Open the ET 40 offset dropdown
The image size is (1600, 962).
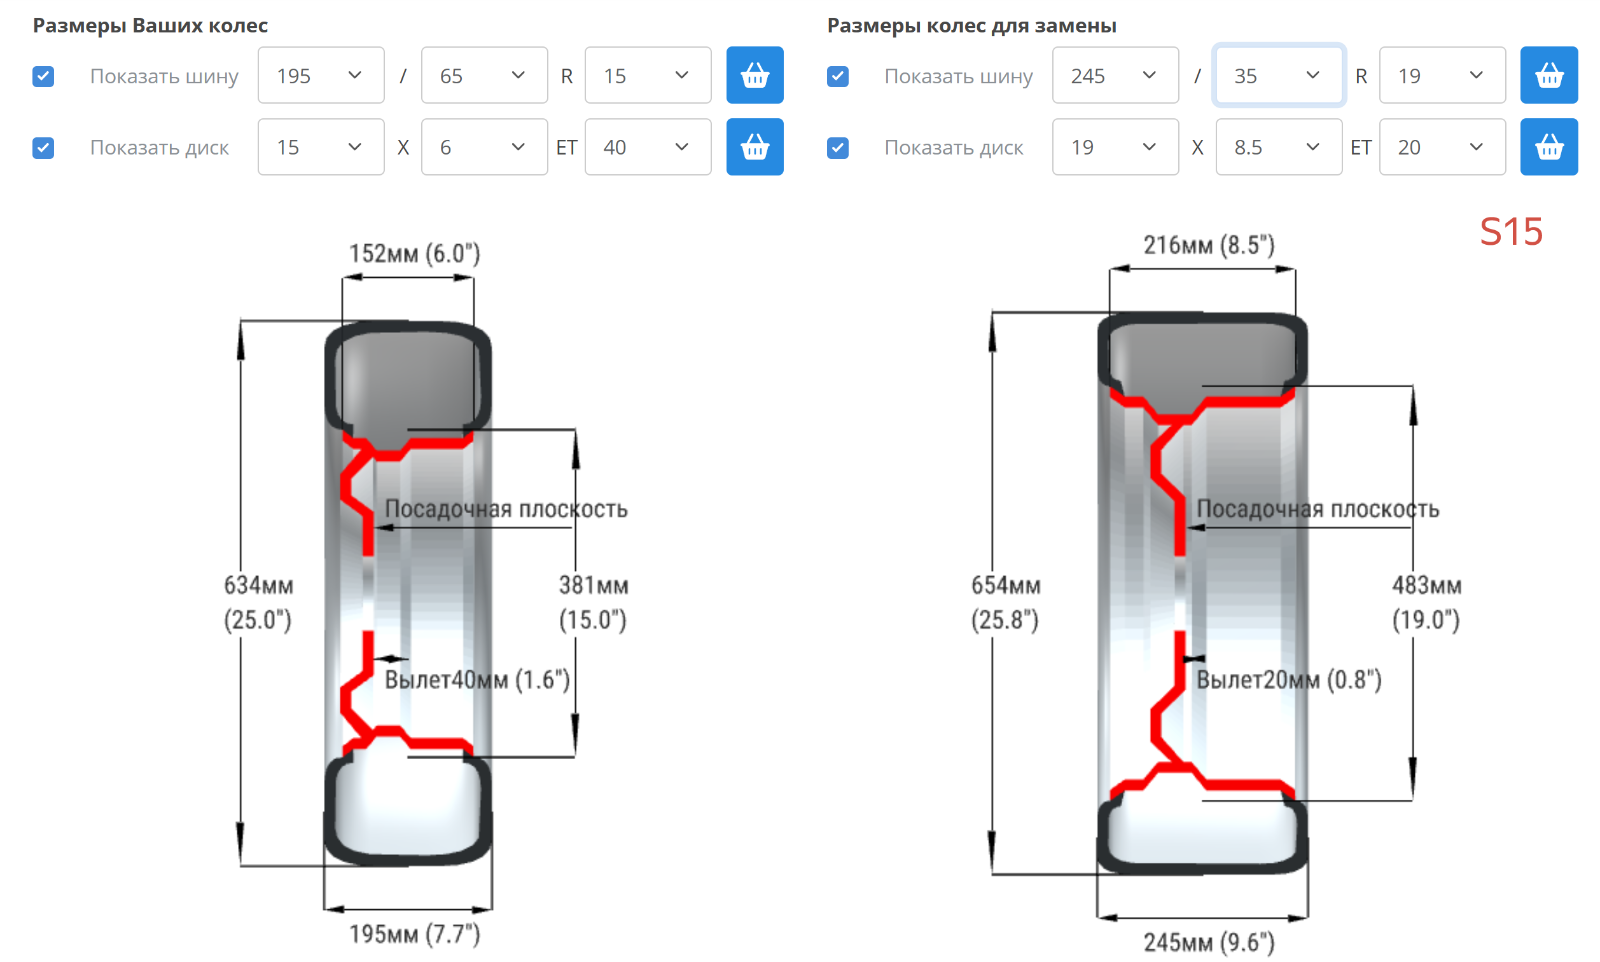click(x=647, y=147)
